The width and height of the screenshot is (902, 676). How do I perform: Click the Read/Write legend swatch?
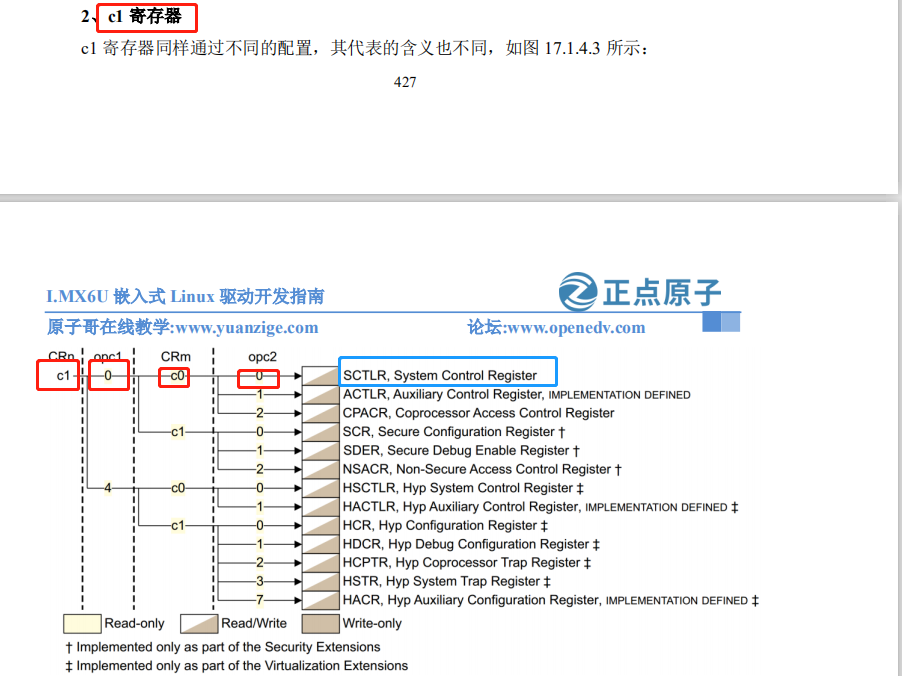[199, 624]
